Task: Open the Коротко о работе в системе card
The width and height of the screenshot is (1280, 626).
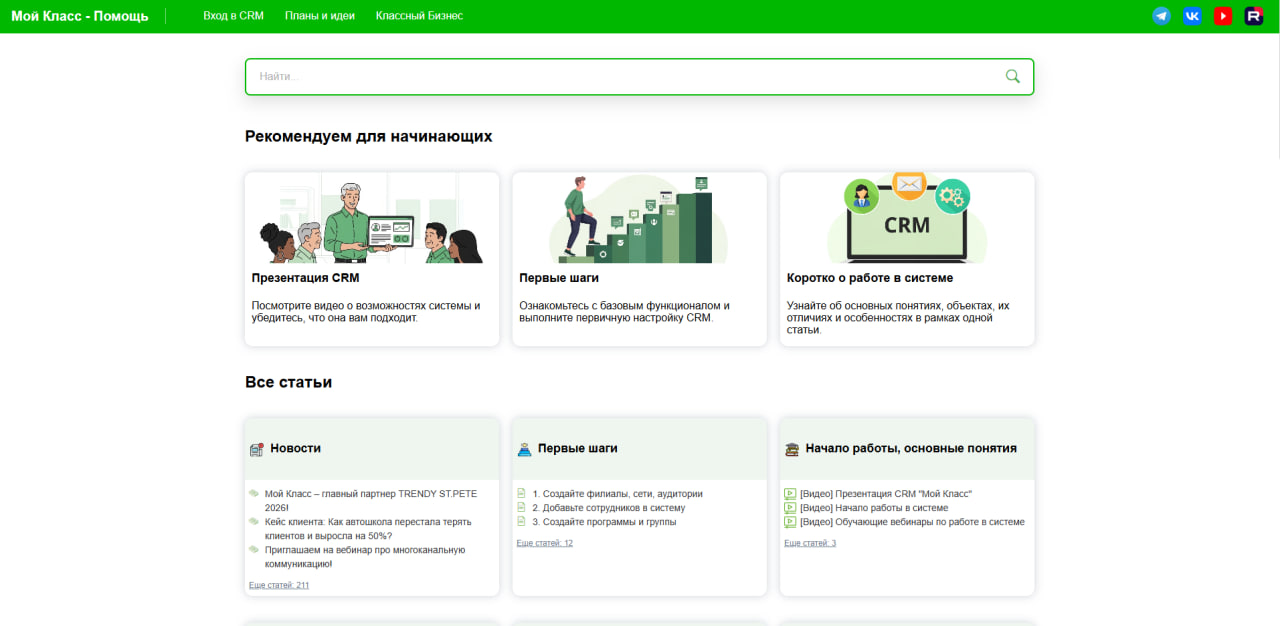Action: (x=907, y=259)
